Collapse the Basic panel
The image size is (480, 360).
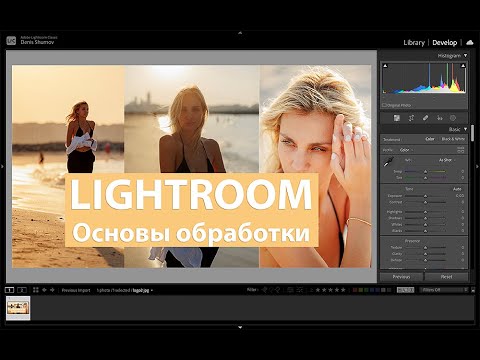click(x=466, y=129)
